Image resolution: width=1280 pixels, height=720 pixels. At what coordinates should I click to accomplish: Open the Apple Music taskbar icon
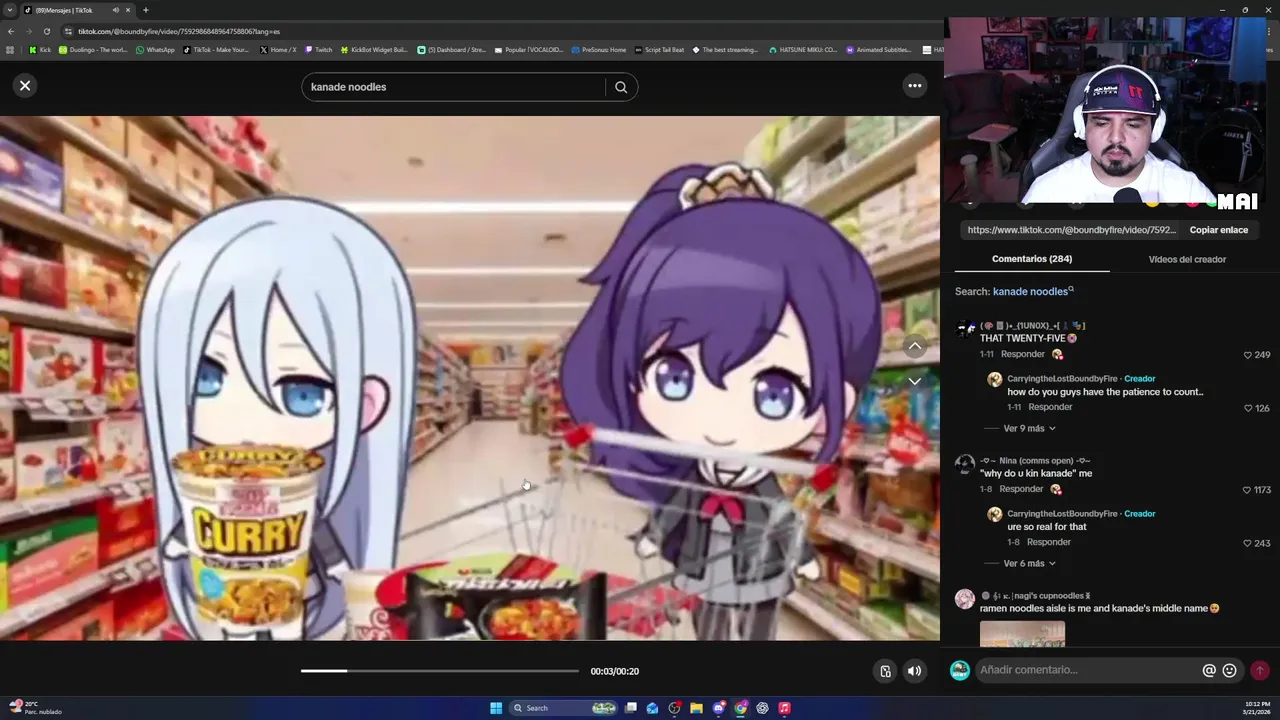pyautogui.click(x=785, y=708)
